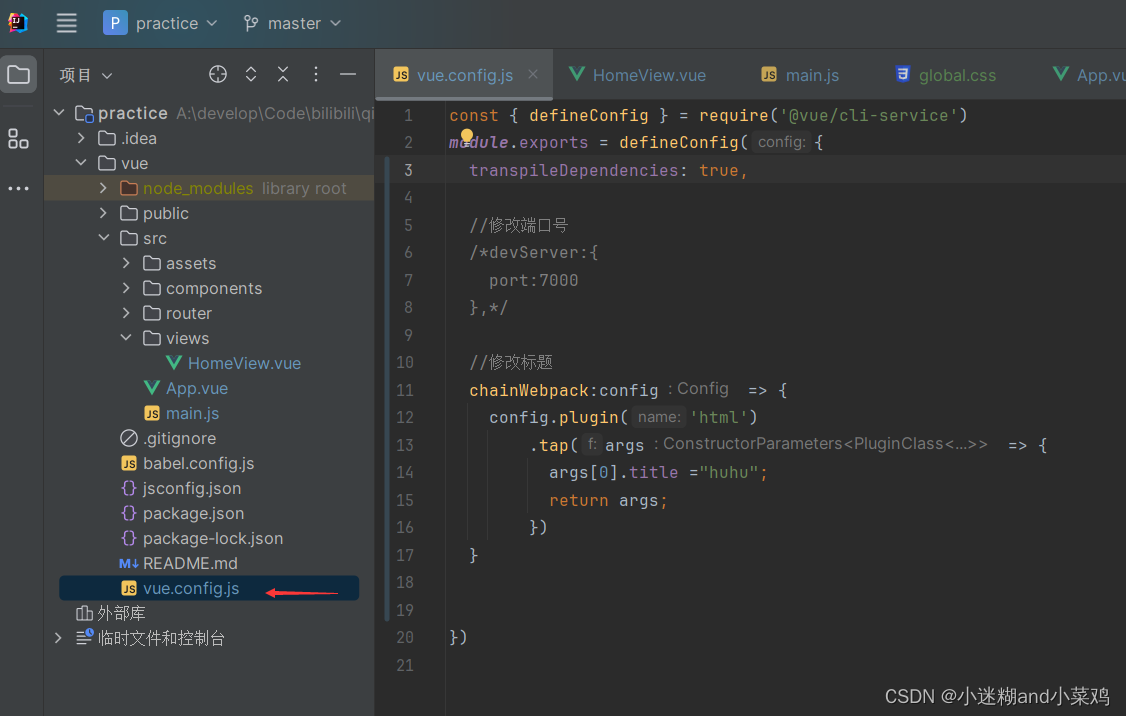Screen dimensions: 1126x716
Task: Click line number 11 in the gutter
Action: coord(405,390)
